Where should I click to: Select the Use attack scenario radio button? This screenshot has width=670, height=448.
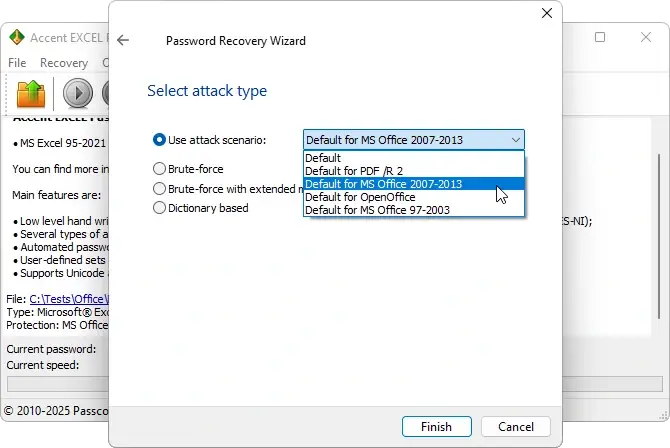pos(159,140)
